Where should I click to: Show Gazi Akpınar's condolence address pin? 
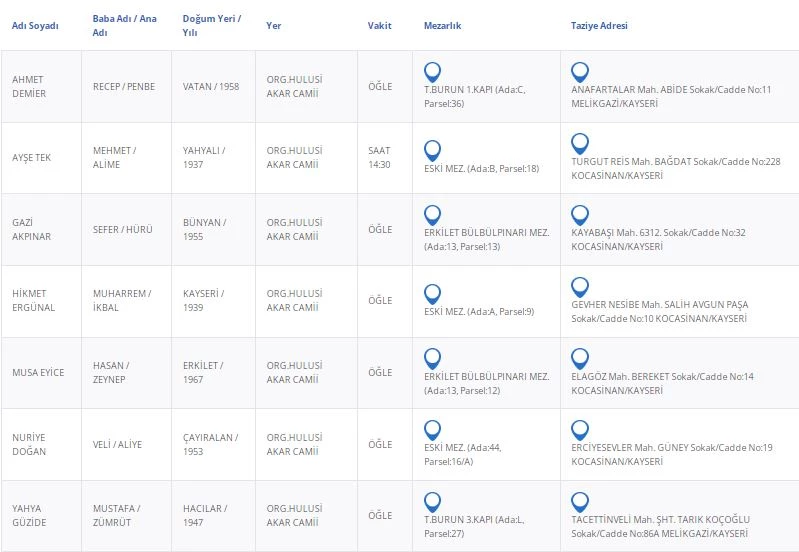pyautogui.click(x=579, y=215)
